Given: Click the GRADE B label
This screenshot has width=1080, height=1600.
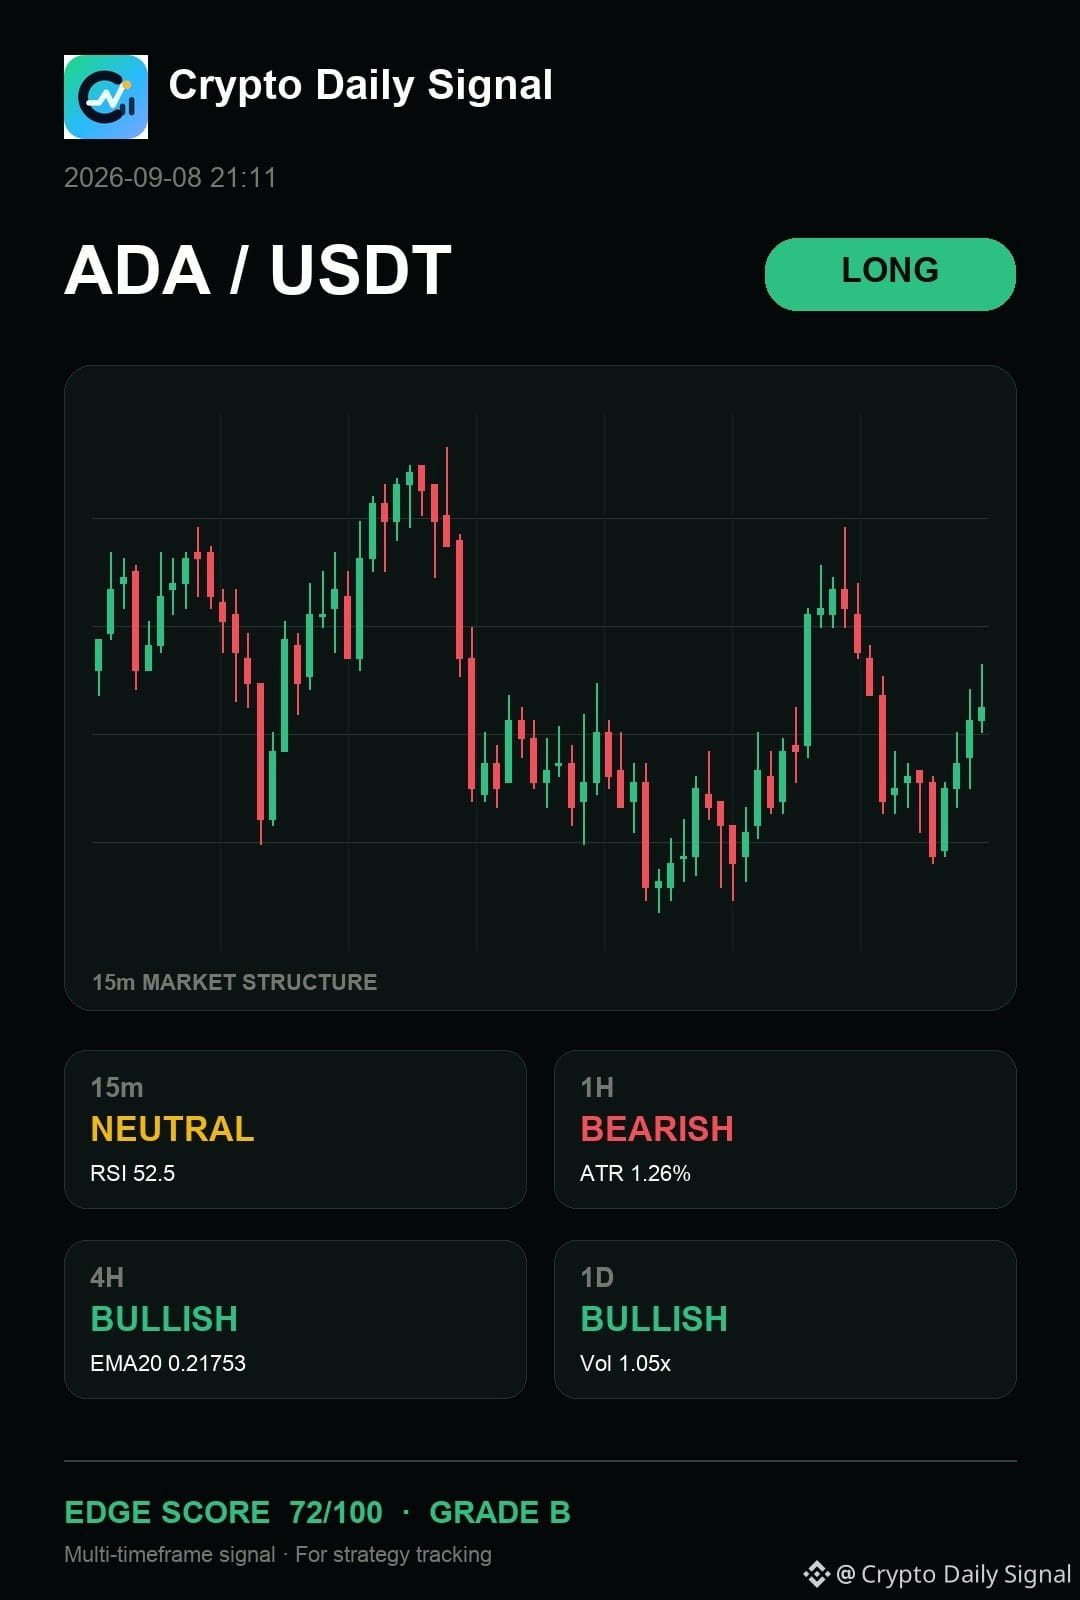Looking at the screenshot, I should 500,1512.
